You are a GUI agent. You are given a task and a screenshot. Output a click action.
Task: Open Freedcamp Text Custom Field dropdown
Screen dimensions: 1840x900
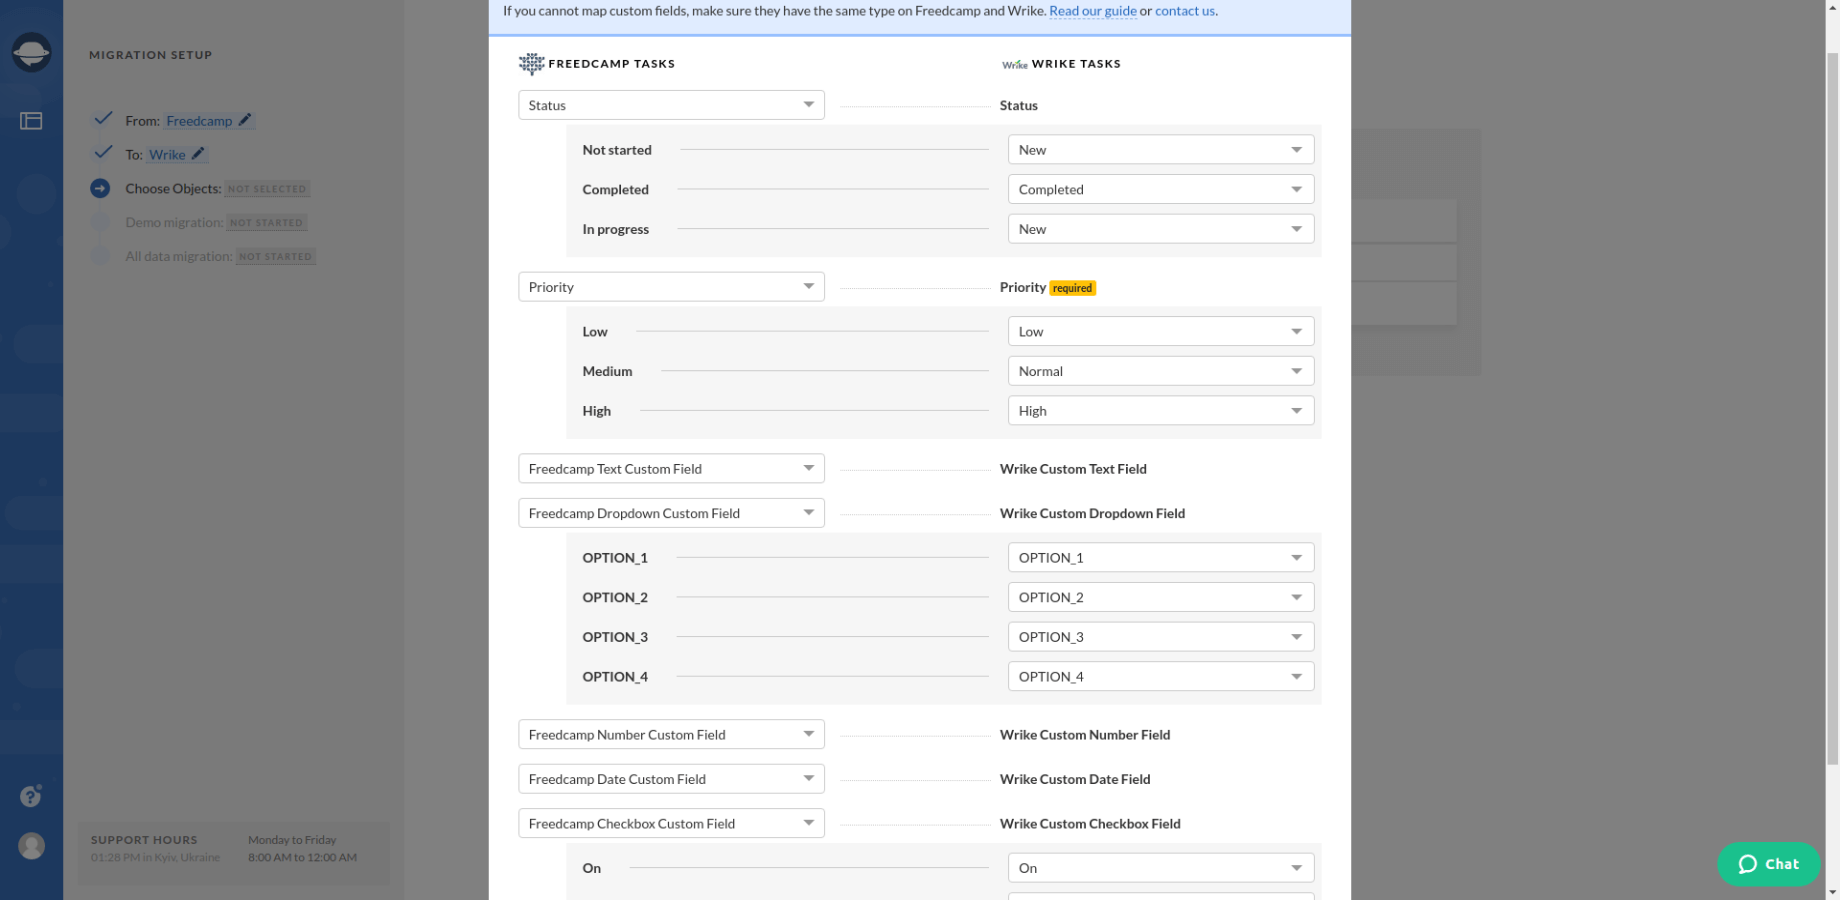671,469
